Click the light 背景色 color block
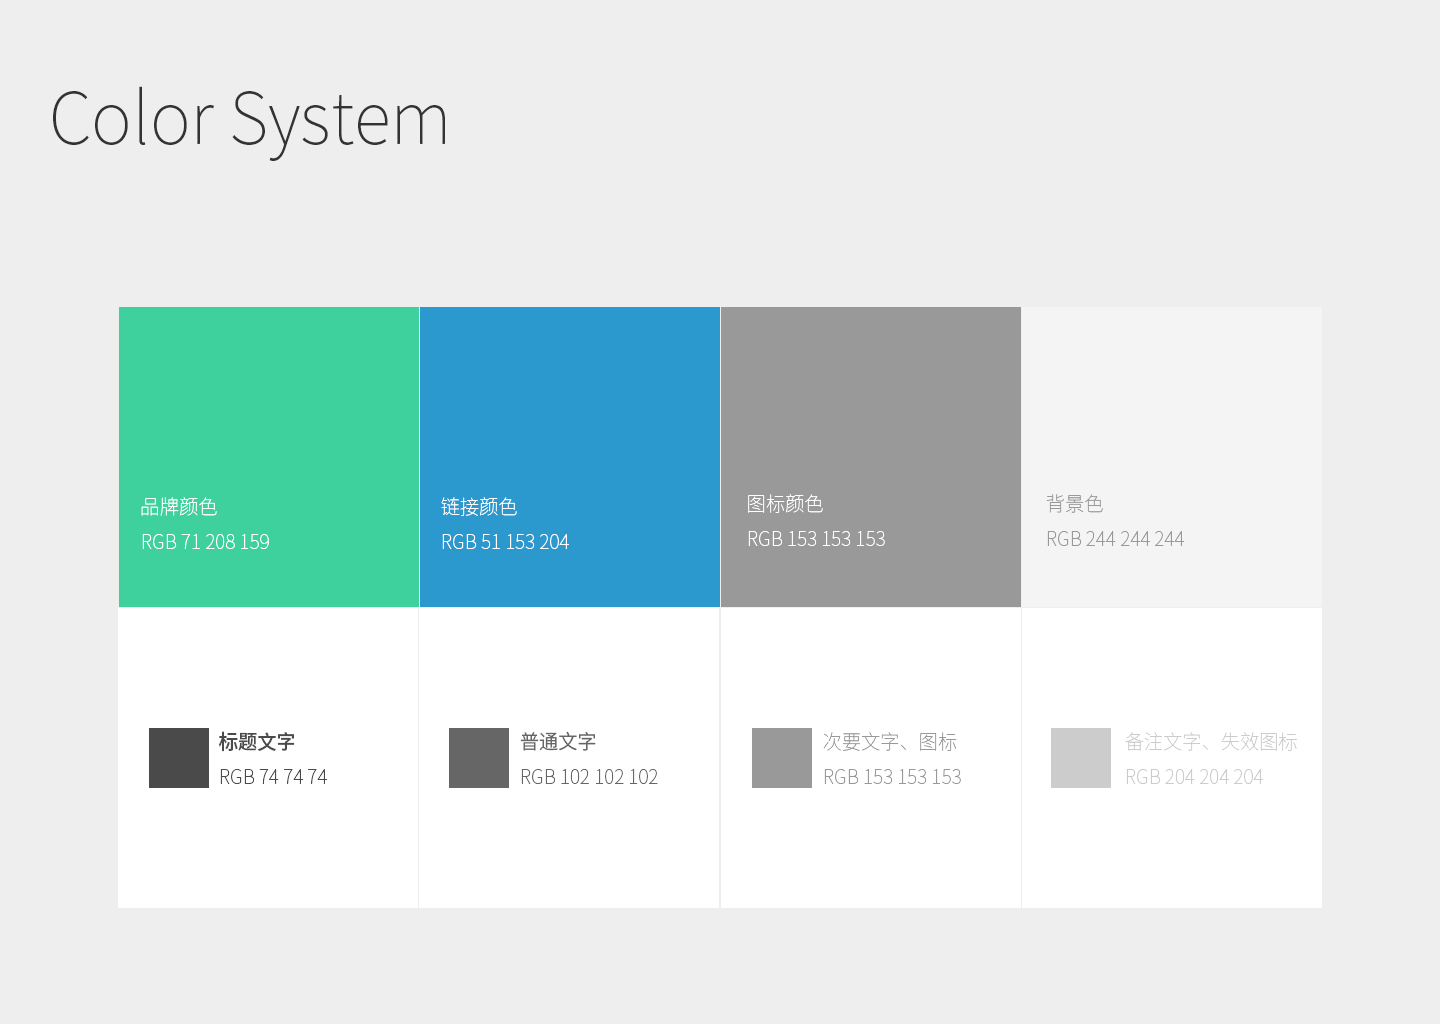Screen dimensions: 1440x1024 [1172, 457]
